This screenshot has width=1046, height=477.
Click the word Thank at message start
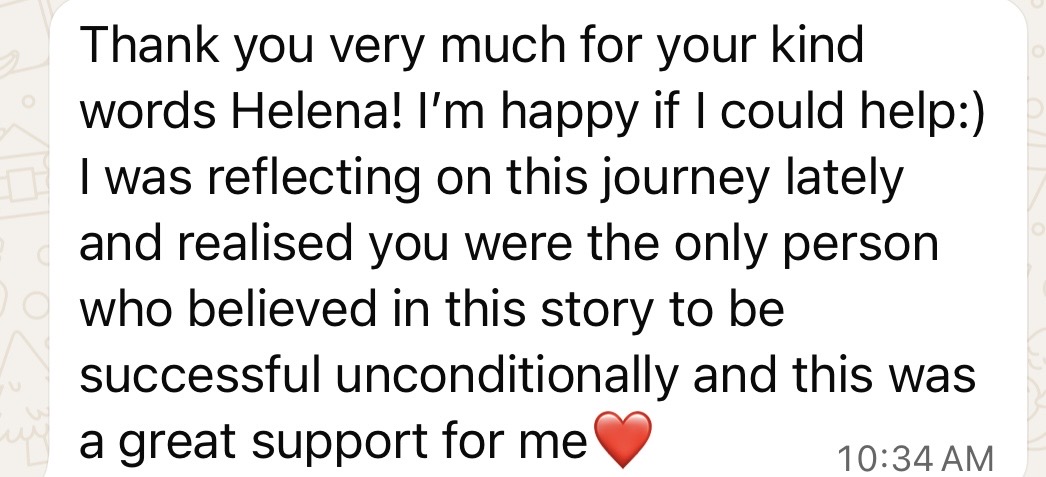point(151,45)
